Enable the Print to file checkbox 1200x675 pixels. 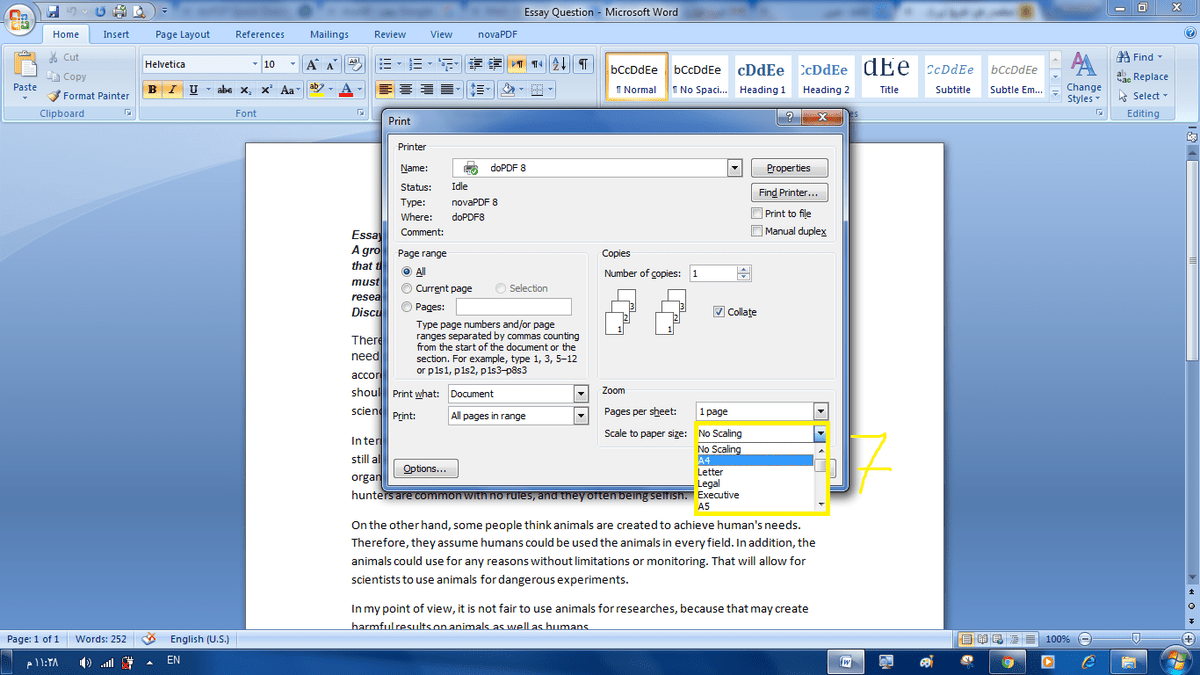[x=757, y=213]
